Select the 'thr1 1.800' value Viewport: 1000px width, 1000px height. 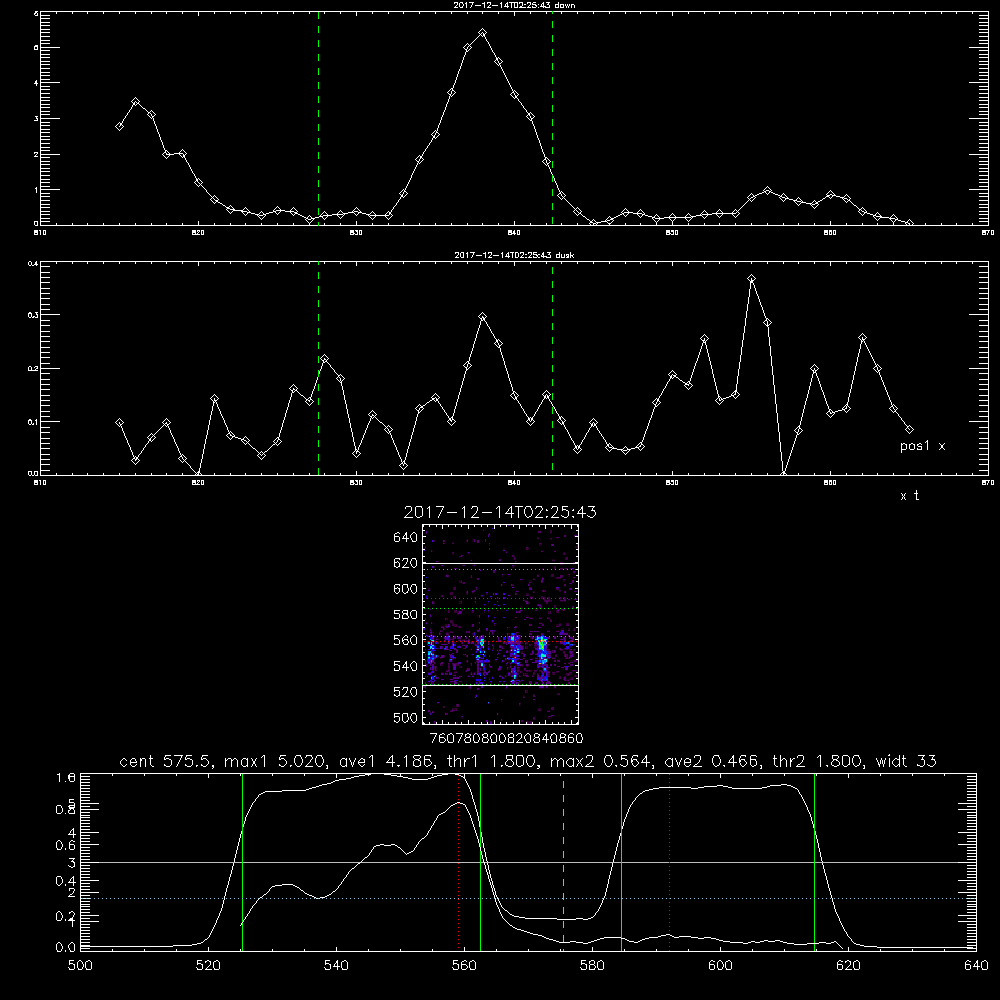pos(493,761)
